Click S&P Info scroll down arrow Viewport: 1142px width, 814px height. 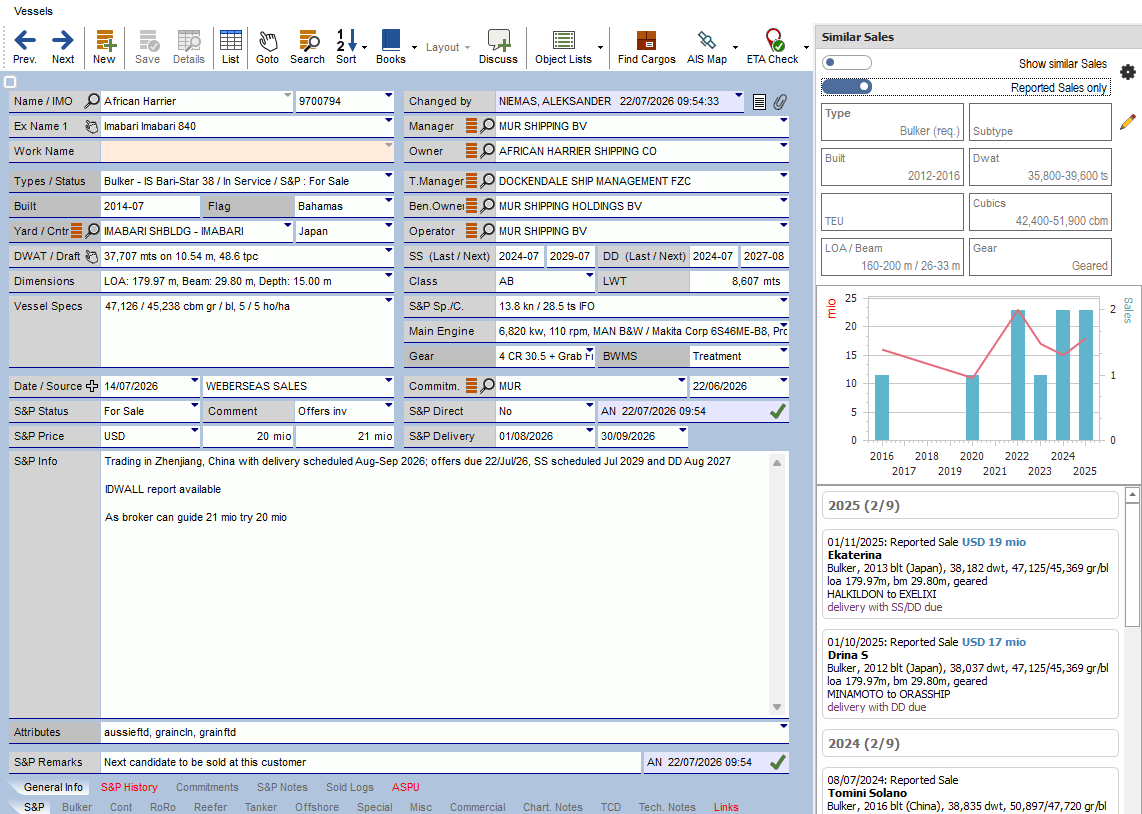click(x=777, y=707)
